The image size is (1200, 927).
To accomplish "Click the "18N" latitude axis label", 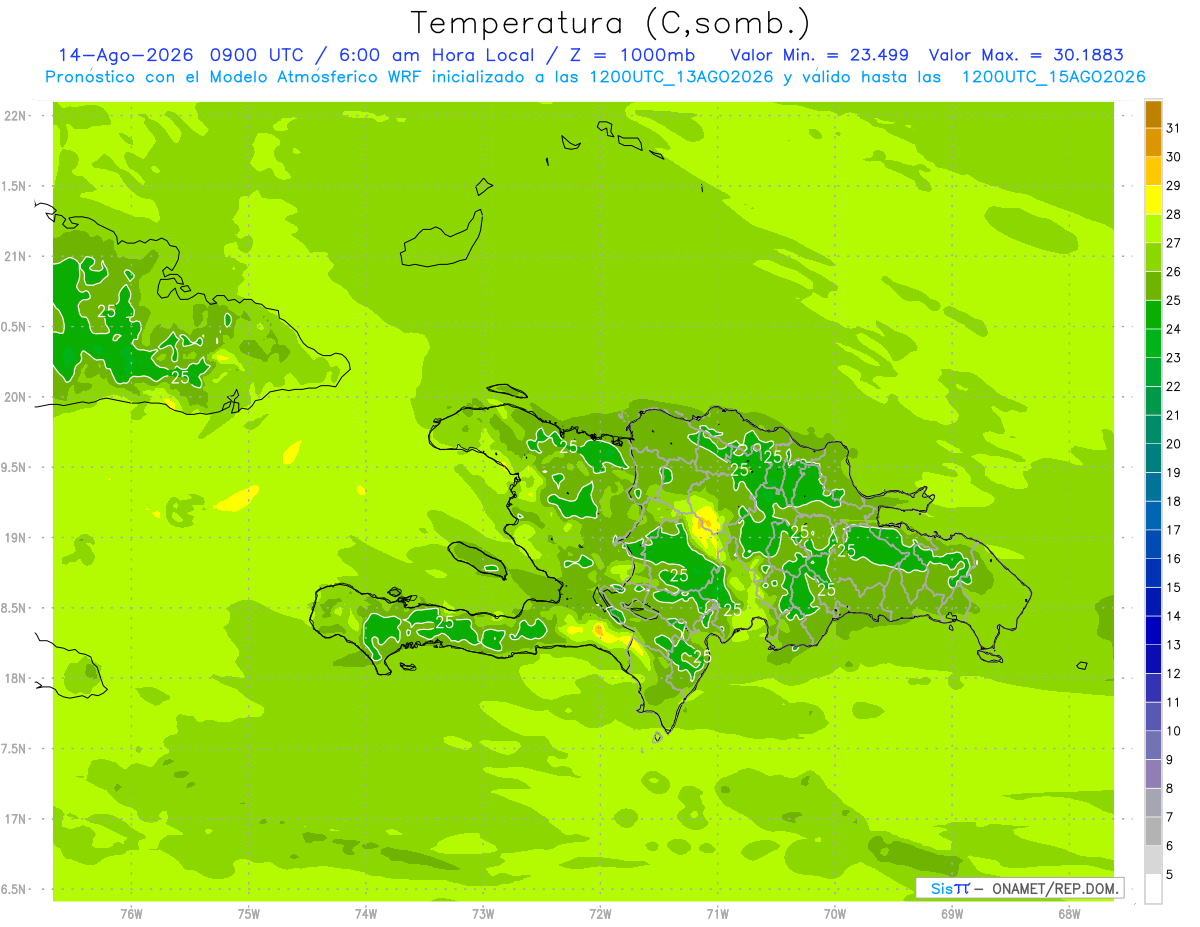I will tap(17, 678).
